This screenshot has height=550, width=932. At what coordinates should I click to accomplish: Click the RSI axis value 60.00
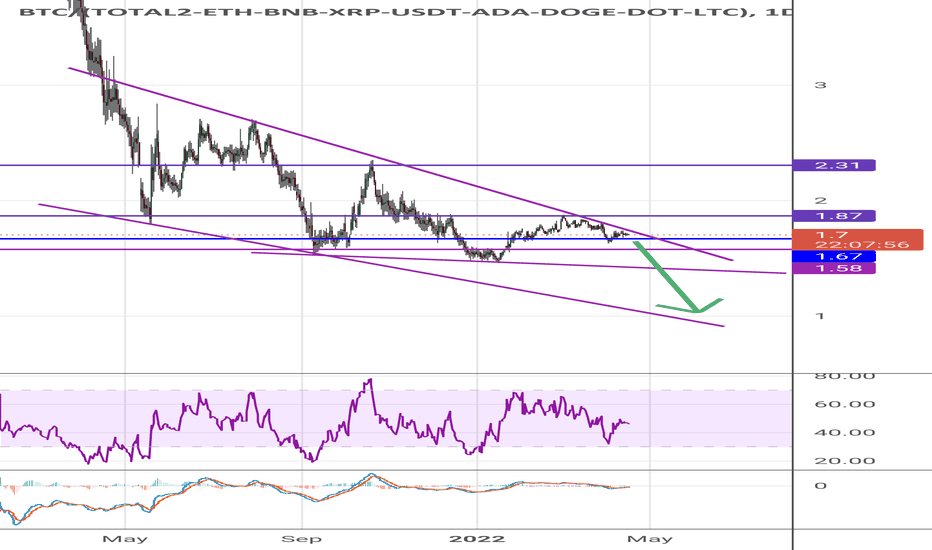844,404
